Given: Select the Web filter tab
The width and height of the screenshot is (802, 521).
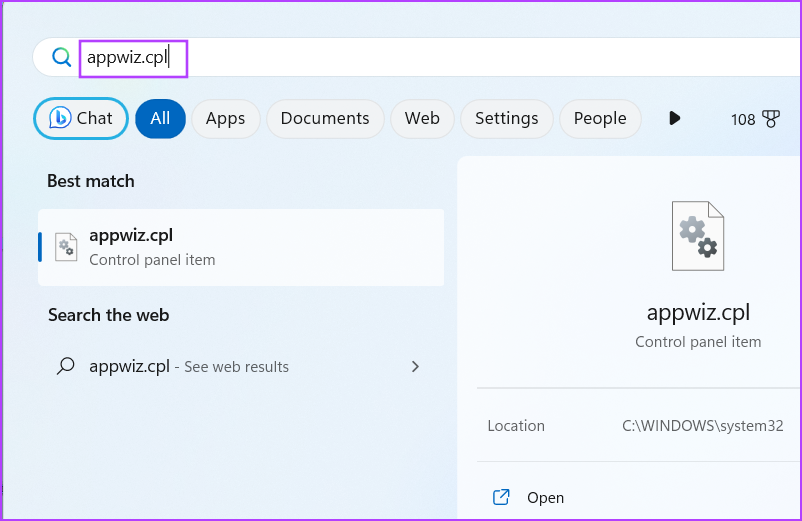Looking at the screenshot, I should (x=422, y=119).
